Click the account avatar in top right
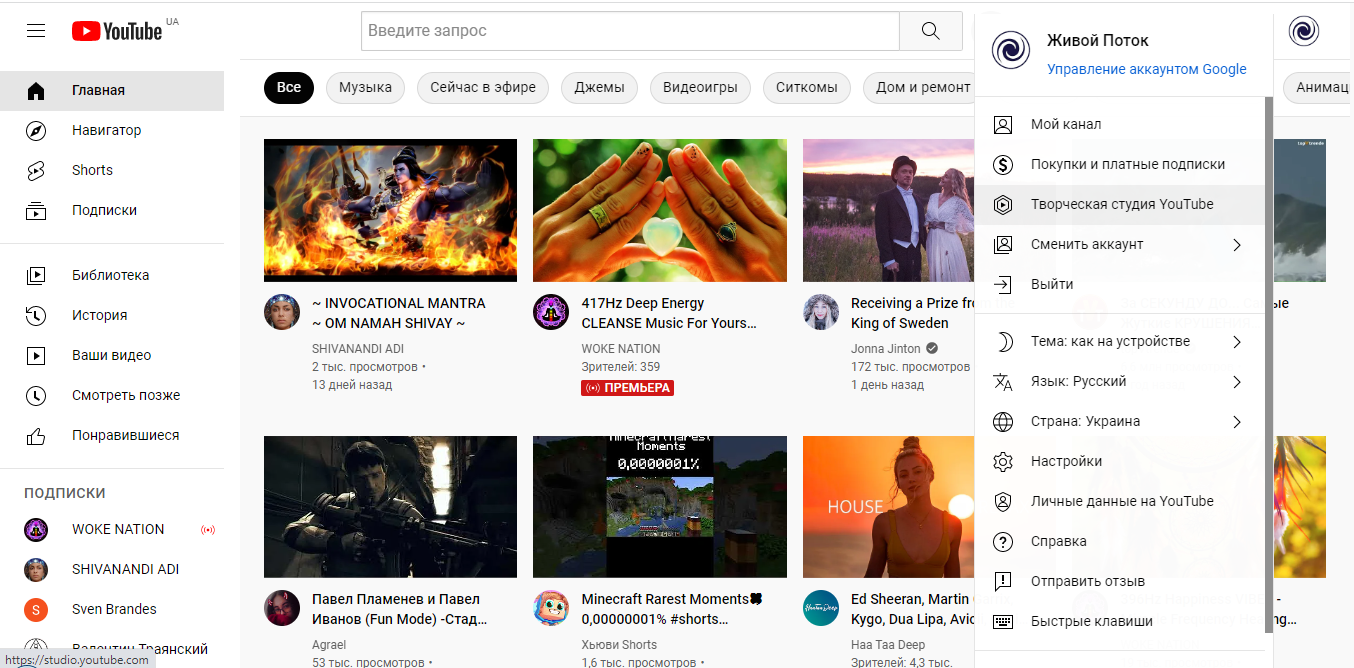The height and width of the screenshot is (668, 1354). (x=1303, y=31)
